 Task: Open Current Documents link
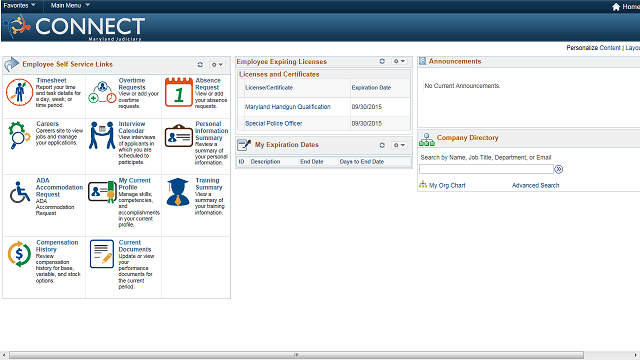coord(135,246)
